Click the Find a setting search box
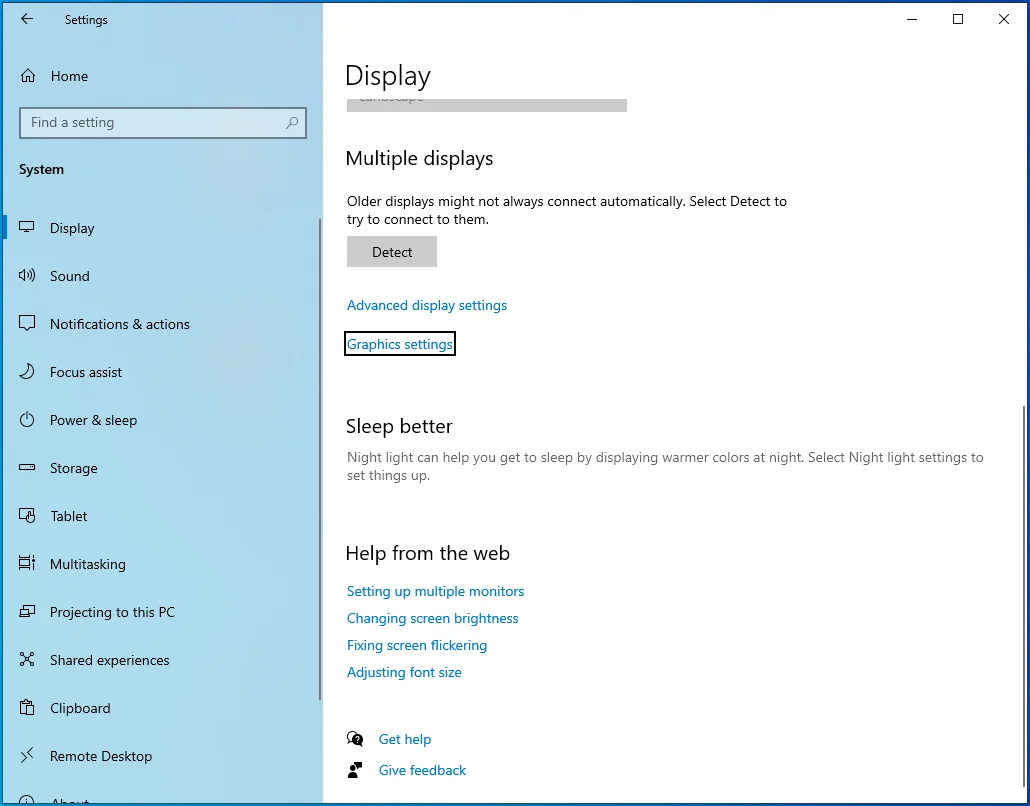 (163, 123)
